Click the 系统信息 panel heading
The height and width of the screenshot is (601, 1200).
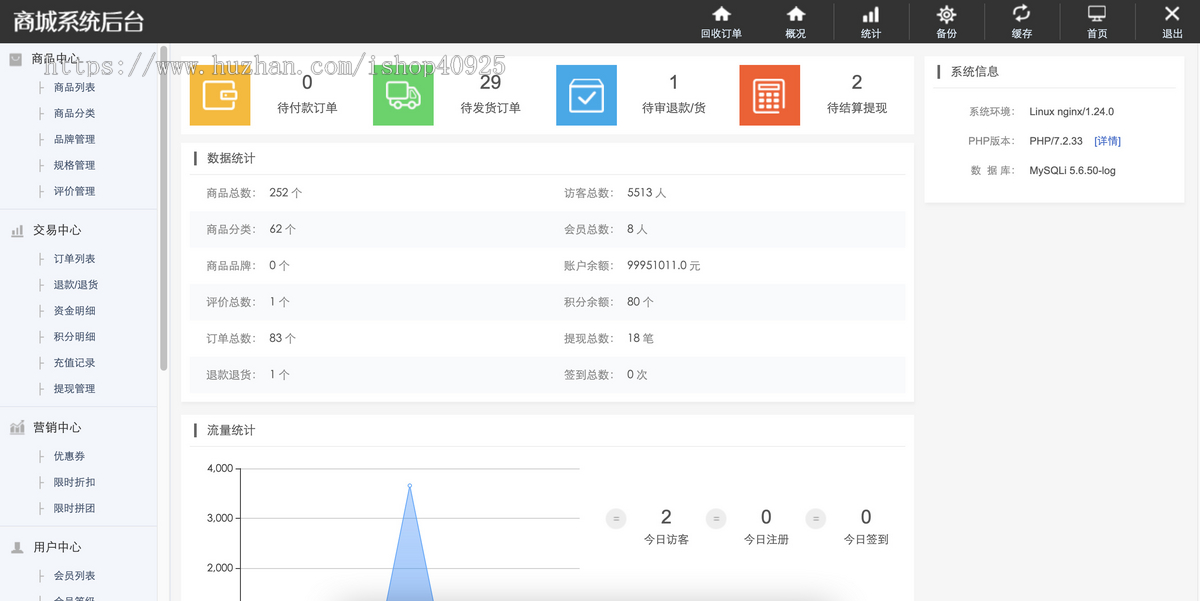[974, 72]
